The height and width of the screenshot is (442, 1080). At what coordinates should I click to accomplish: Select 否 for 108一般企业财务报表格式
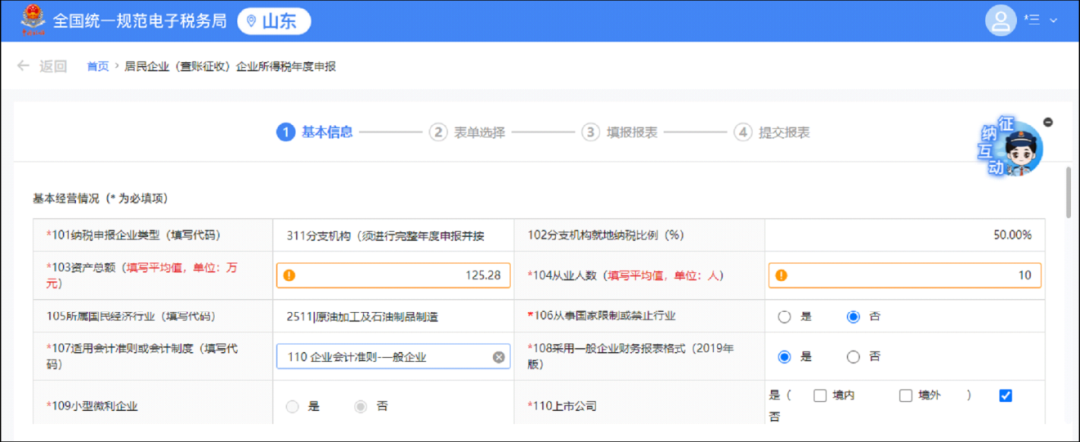coord(853,357)
